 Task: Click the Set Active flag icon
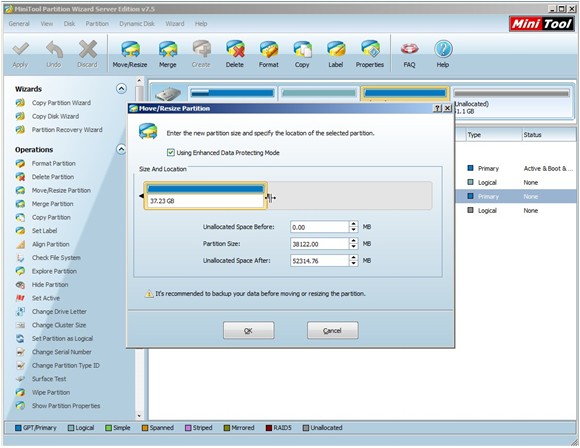(x=20, y=298)
